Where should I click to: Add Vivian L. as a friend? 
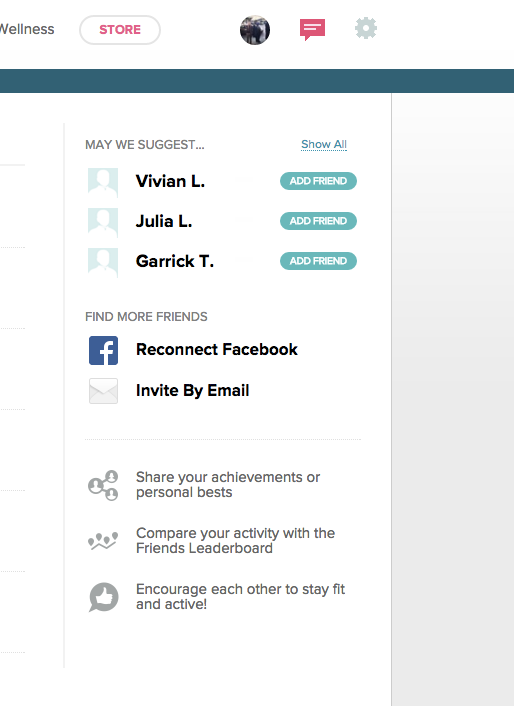(x=318, y=181)
